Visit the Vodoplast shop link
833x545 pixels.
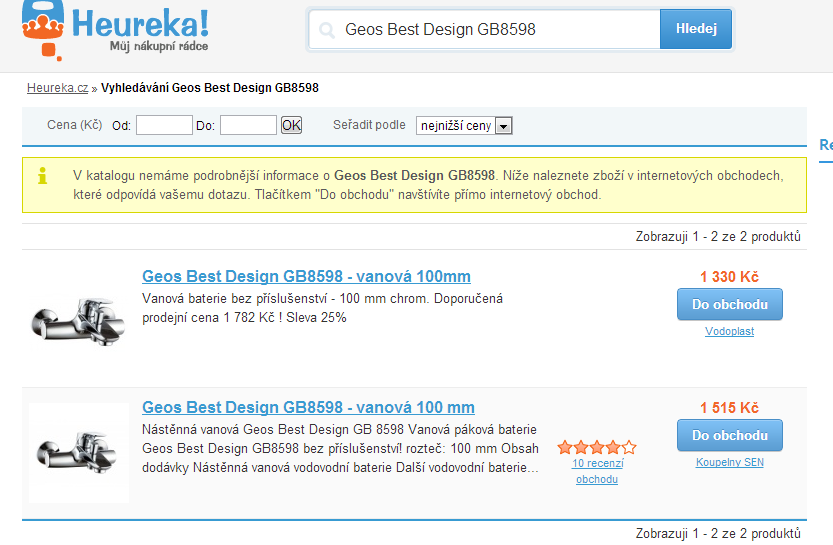[729, 331]
